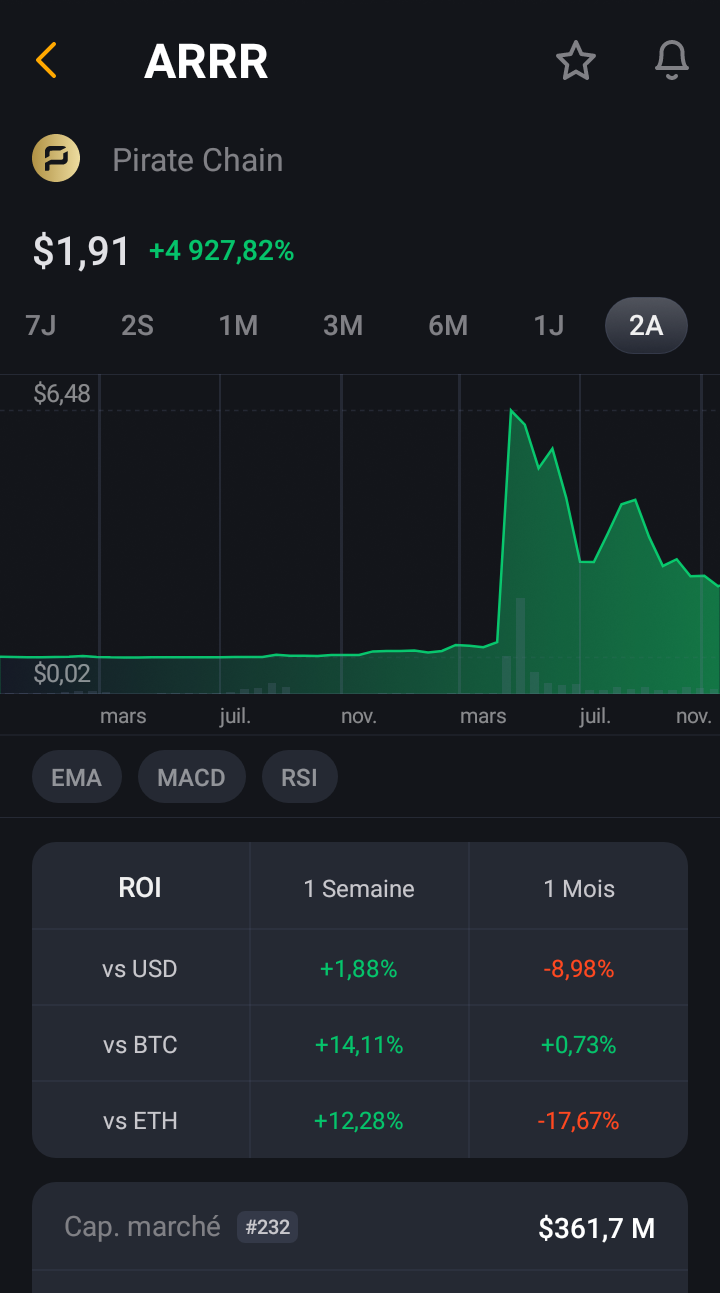720x1293 pixels.
Task: Click the 1 Semaine column header
Action: tap(359, 889)
